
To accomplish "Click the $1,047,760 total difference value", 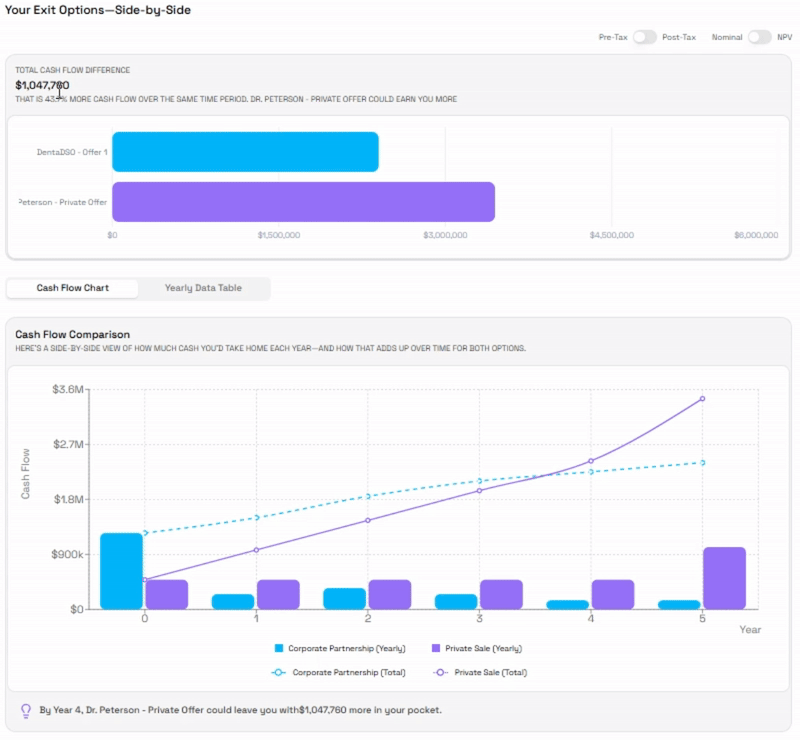I will coord(42,85).
